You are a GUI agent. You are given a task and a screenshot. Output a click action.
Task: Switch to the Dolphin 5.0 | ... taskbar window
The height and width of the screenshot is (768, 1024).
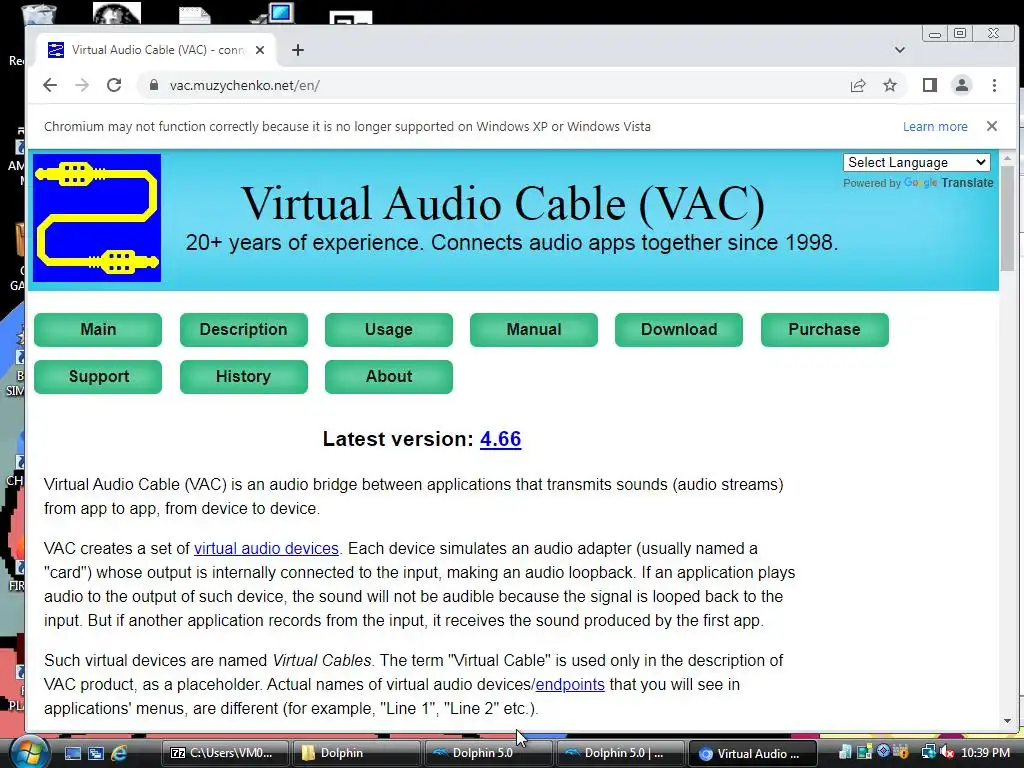coord(620,753)
